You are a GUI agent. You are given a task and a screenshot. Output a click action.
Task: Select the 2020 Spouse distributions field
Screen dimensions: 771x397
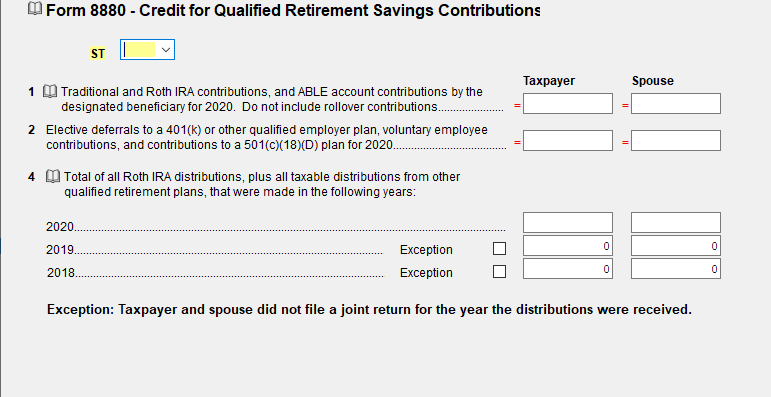pos(676,222)
